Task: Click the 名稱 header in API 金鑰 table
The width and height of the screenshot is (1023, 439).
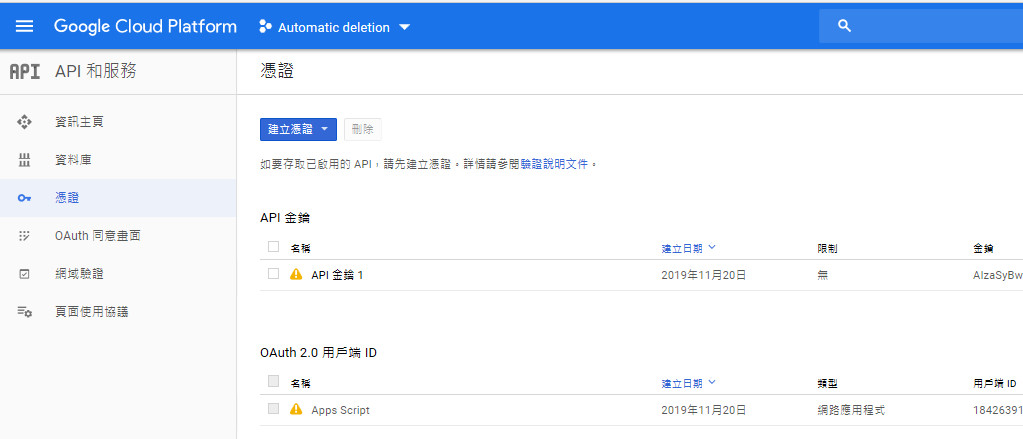Action: [301, 249]
